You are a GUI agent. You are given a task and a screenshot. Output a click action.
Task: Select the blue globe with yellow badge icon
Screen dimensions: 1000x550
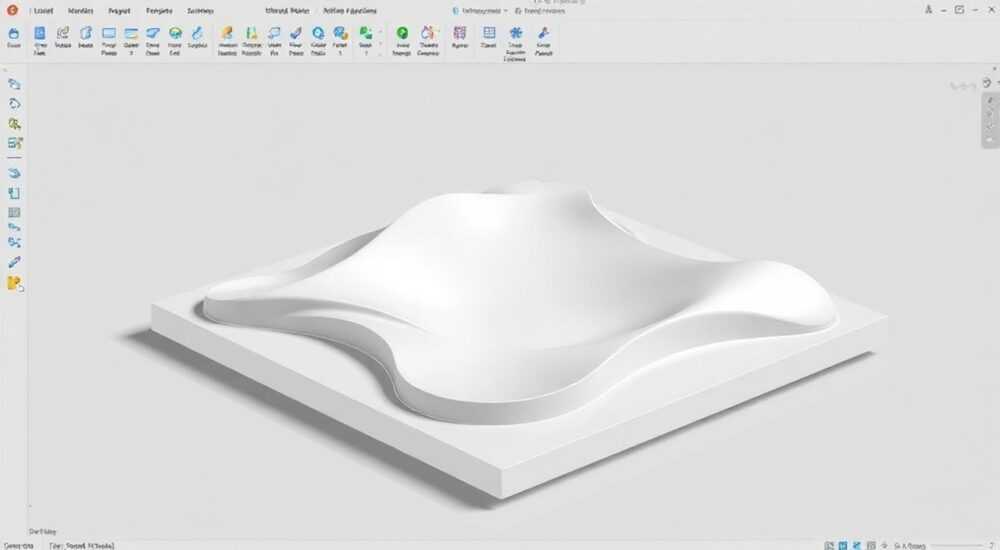point(340,33)
